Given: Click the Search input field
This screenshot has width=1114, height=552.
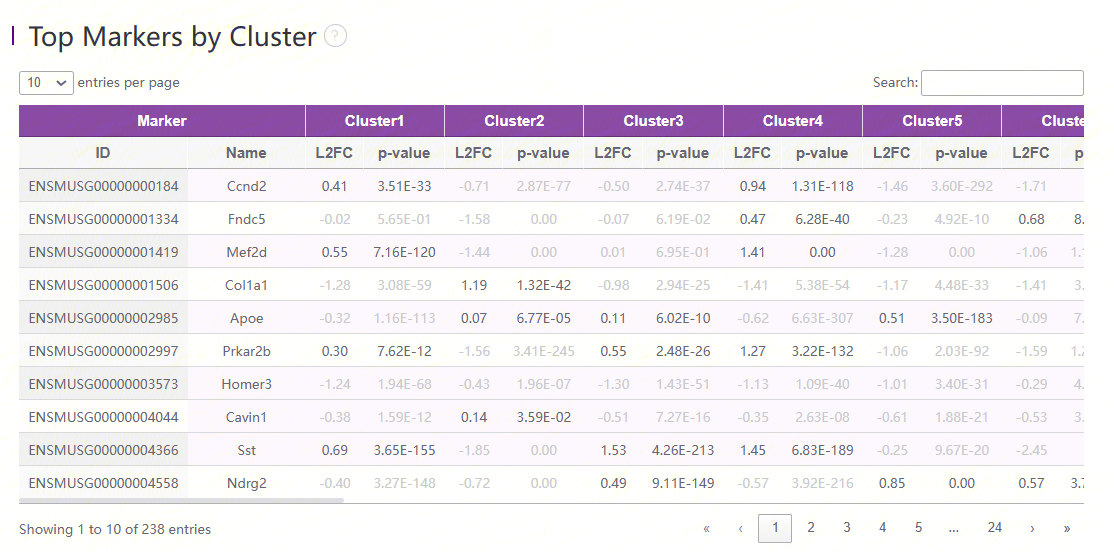Looking at the screenshot, I should pyautogui.click(x=1001, y=83).
